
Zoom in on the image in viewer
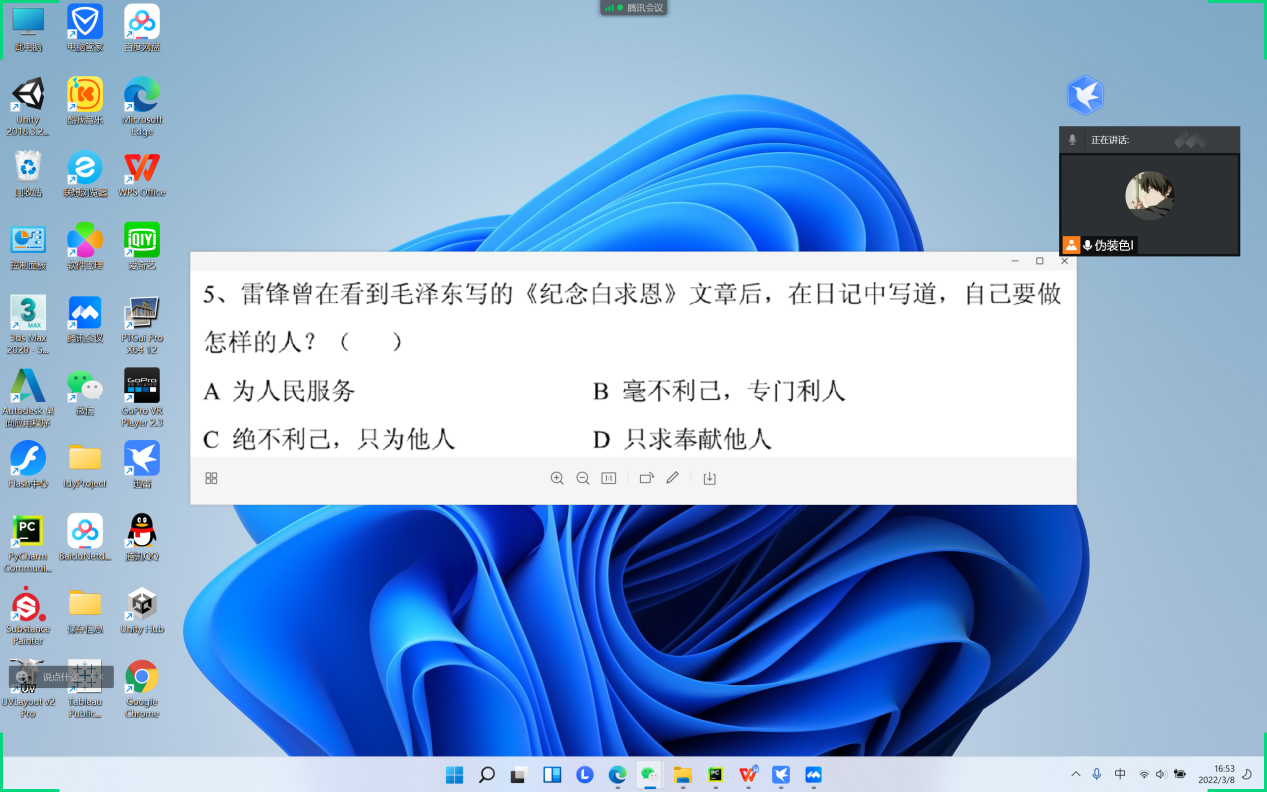pyautogui.click(x=557, y=478)
